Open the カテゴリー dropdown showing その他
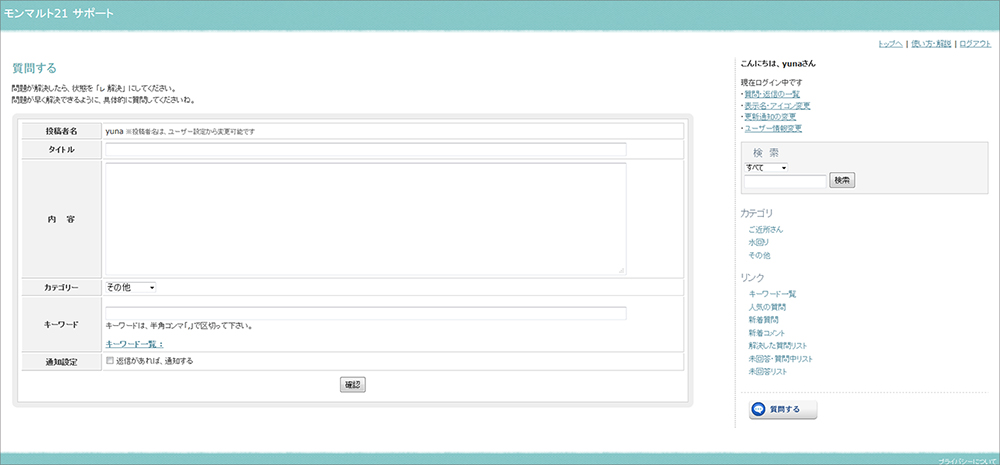Viewport: 1000px width, 465px height. click(x=131, y=288)
